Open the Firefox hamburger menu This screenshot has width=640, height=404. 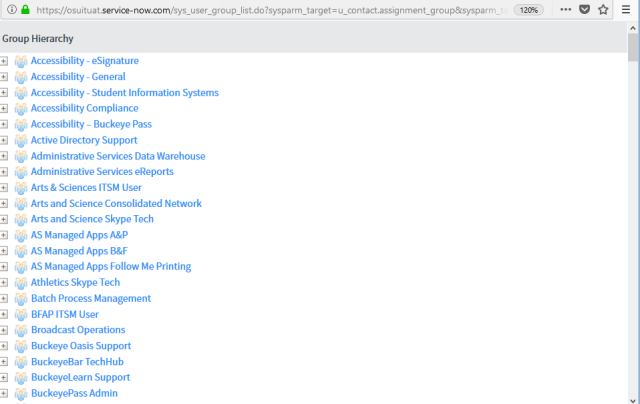[626, 9]
